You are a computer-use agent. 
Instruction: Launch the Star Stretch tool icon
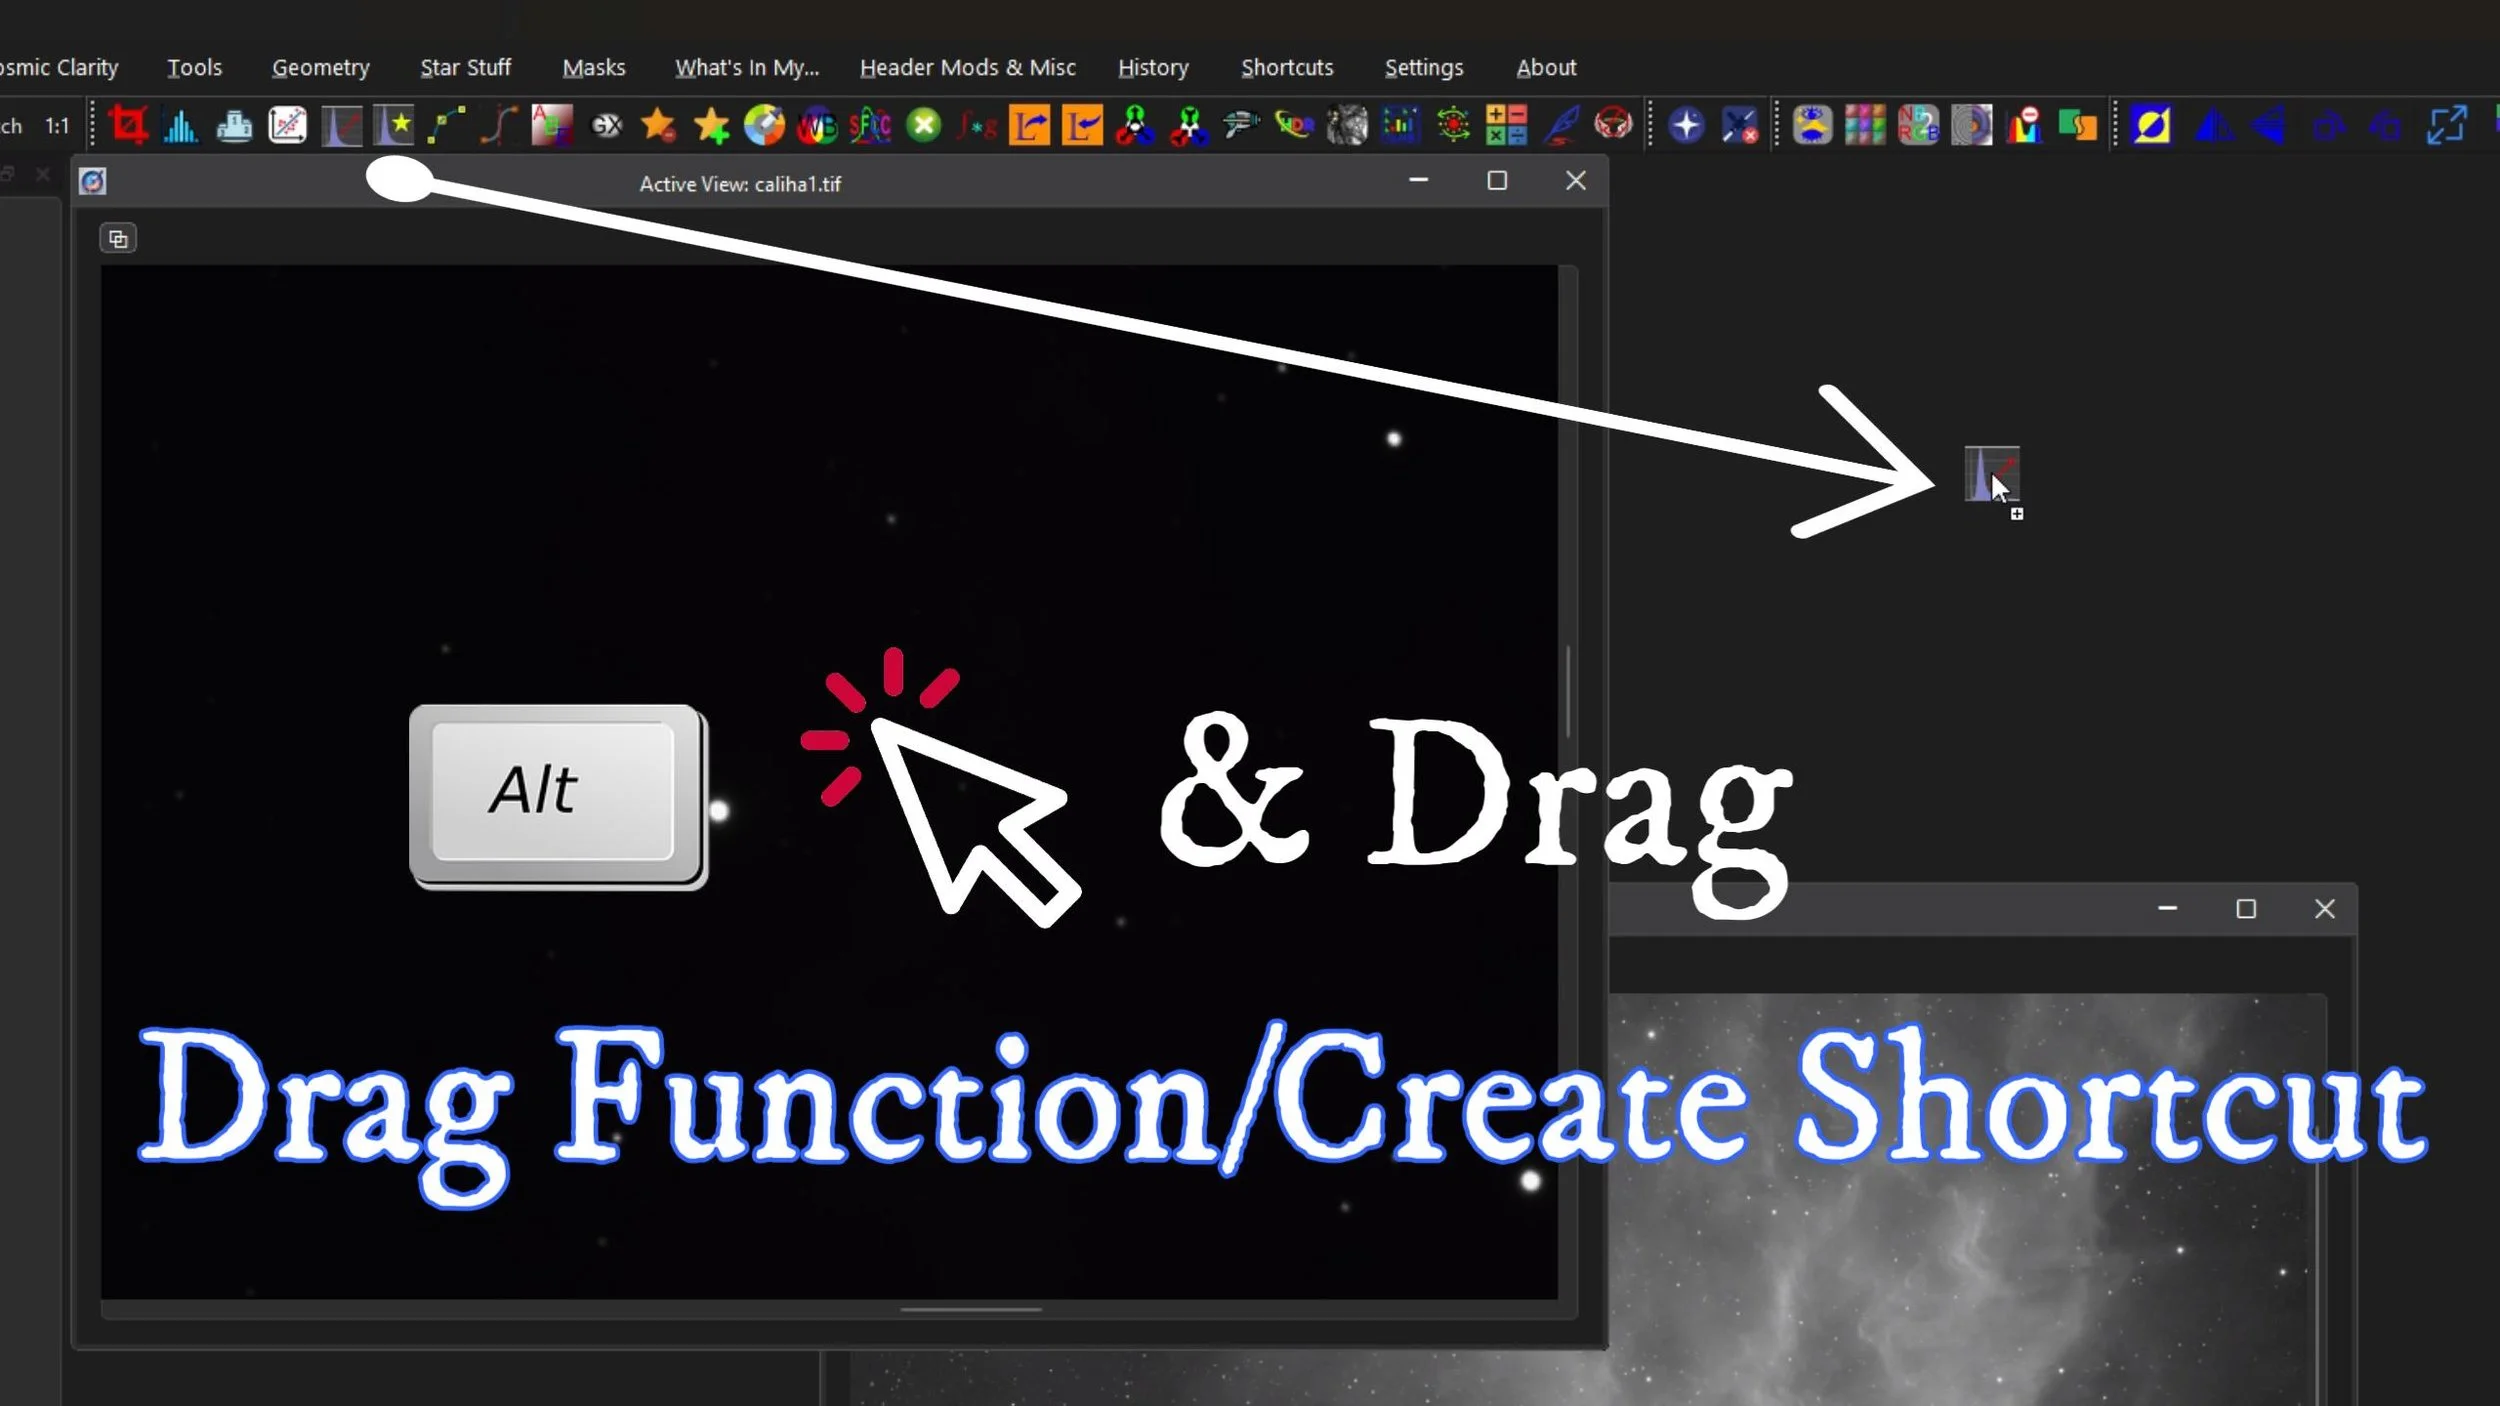click(x=394, y=125)
